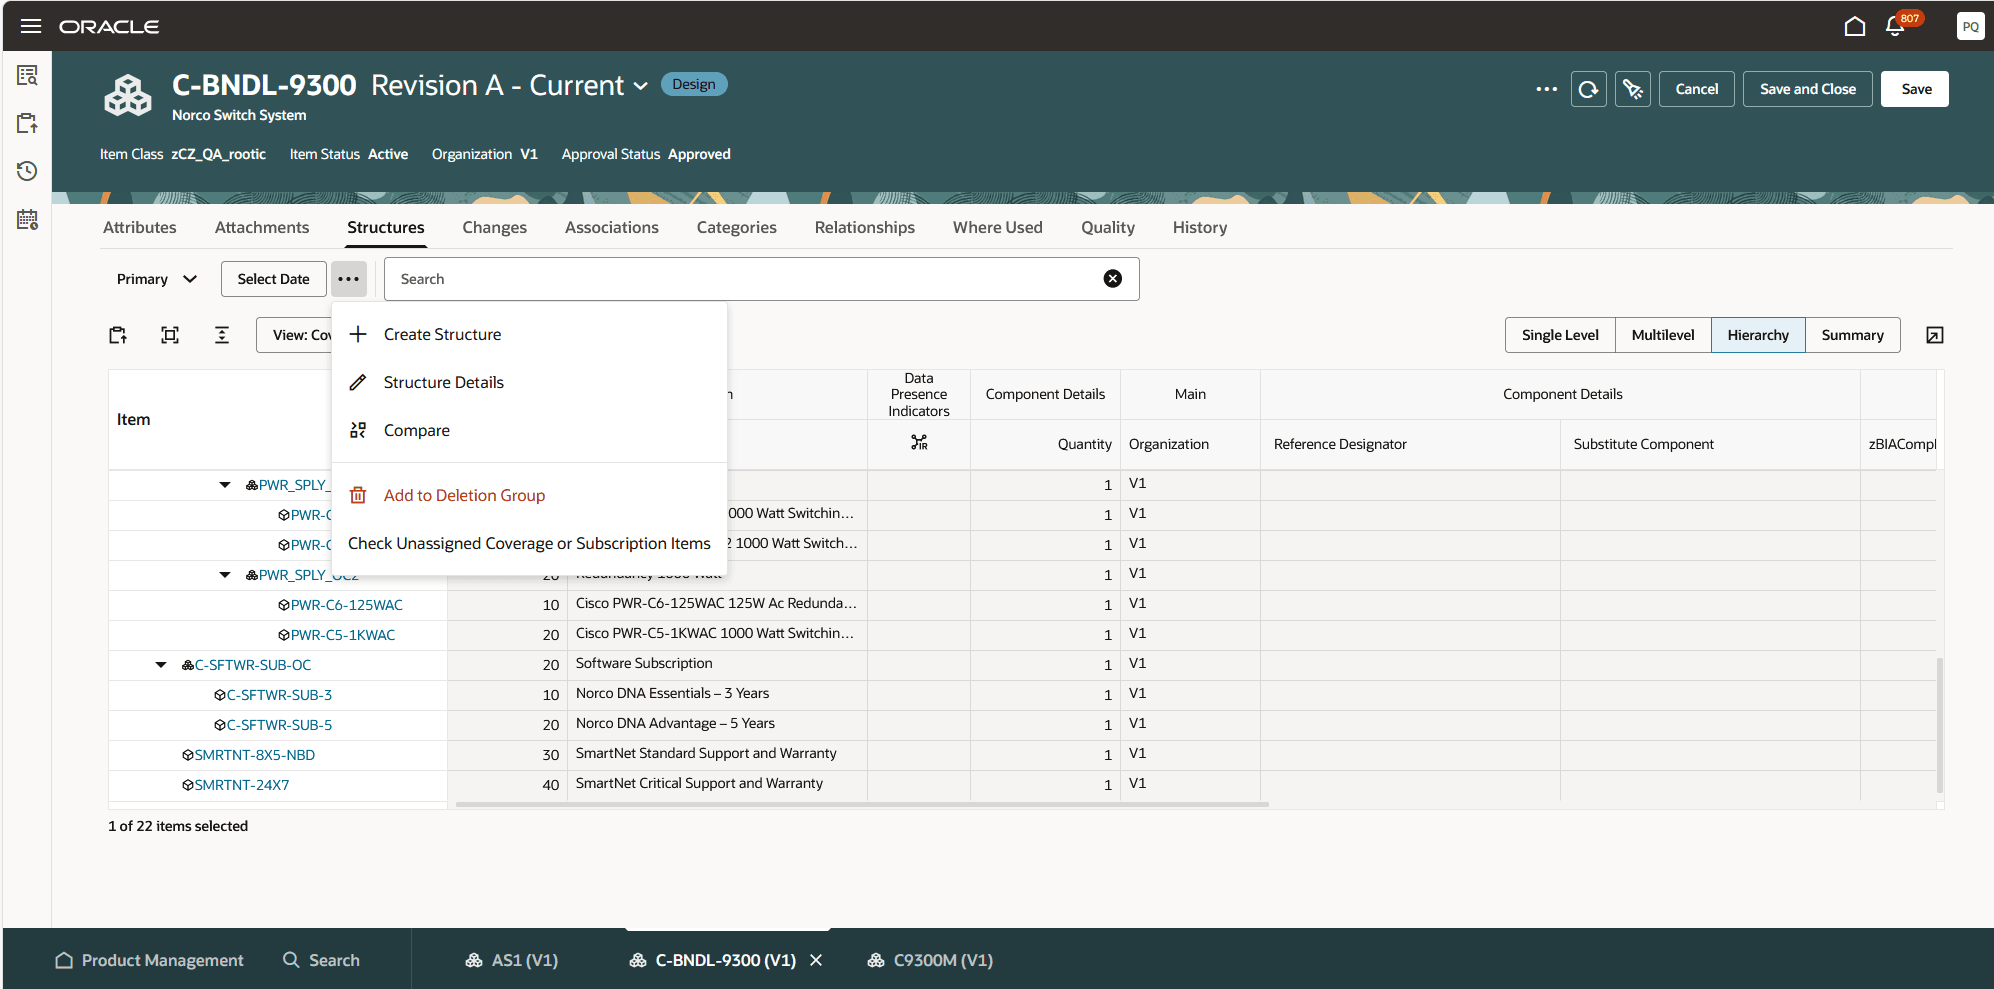Click the Select Date button
This screenshot has height=989, width=1994.
pos(273,279)
